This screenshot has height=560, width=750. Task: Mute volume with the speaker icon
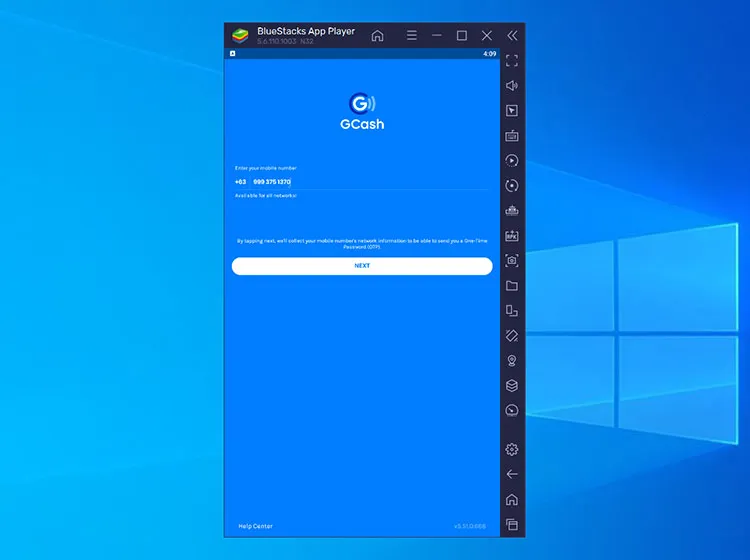511,86
